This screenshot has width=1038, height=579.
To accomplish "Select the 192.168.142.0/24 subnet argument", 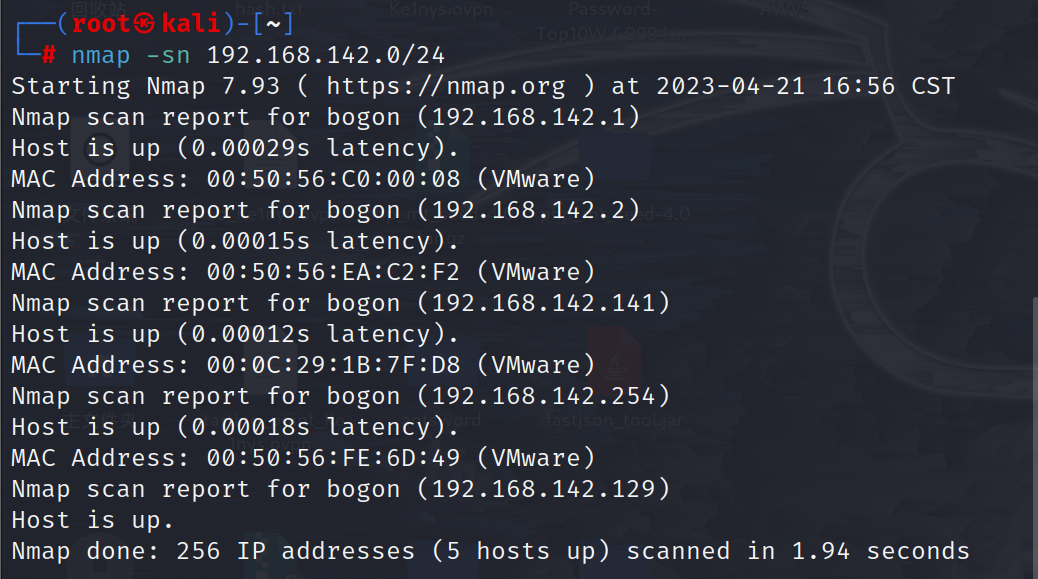I will coord(326,54).
